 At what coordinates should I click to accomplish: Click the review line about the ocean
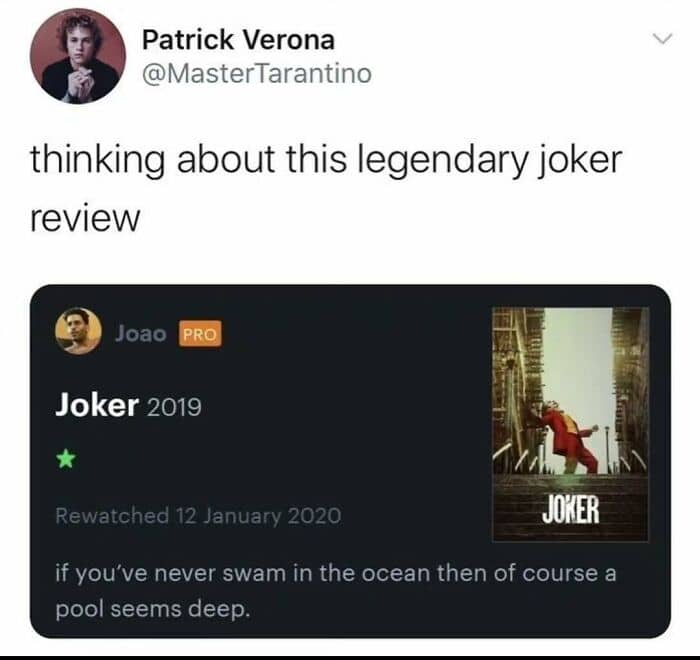(336, 573)
